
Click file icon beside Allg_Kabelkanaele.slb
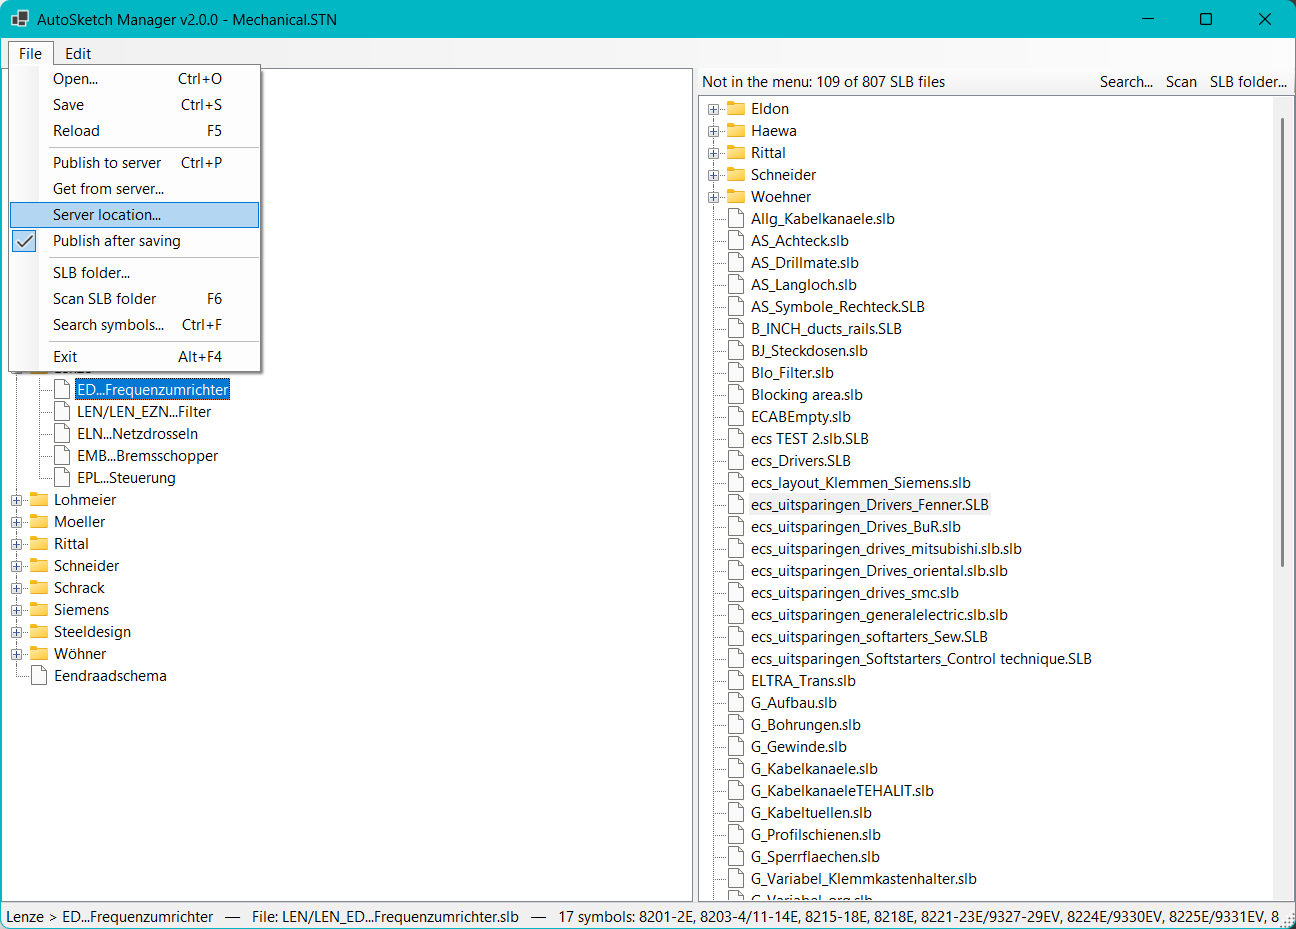(x=736, y=219)
